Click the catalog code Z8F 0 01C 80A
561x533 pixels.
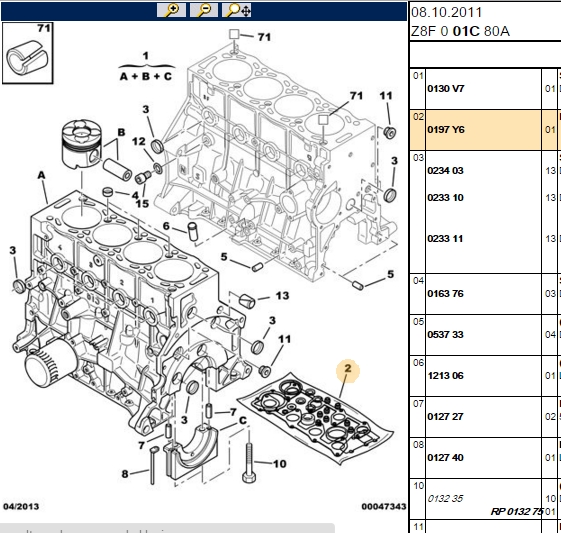tap(460, 31)
